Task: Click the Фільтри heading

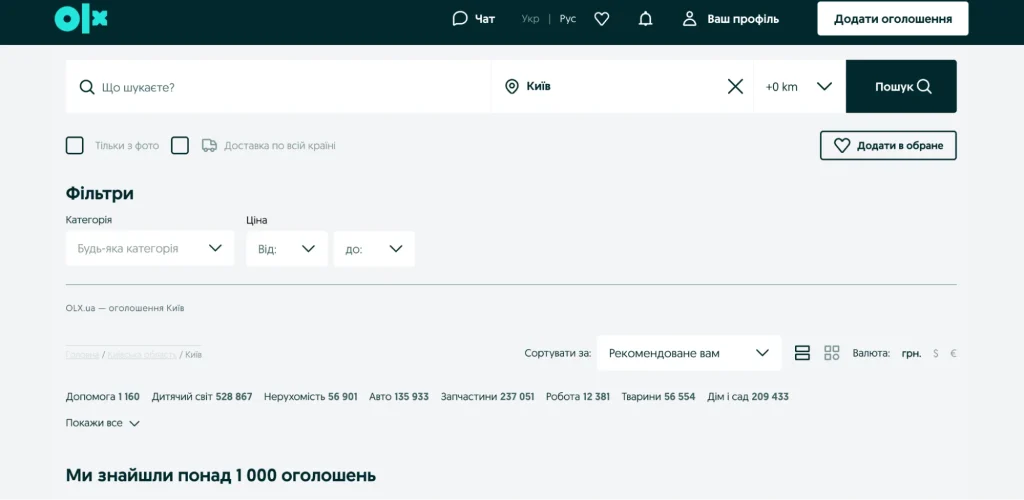Action: (100, 193)
